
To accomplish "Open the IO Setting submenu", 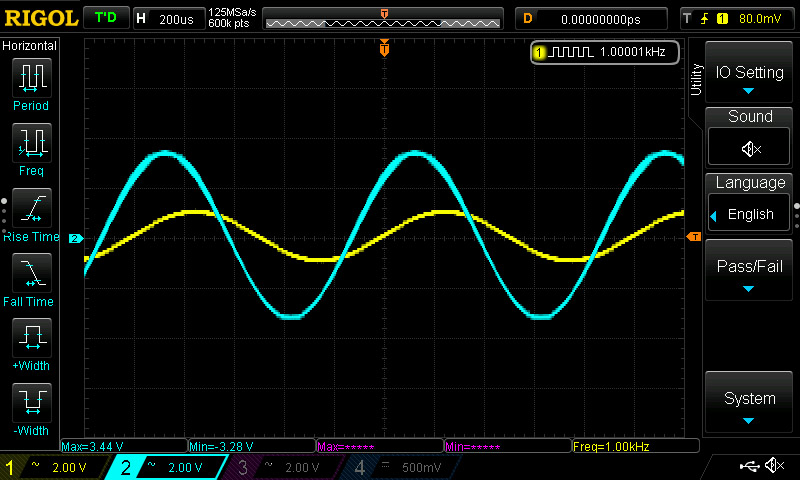I will click(x=748, y=72).
